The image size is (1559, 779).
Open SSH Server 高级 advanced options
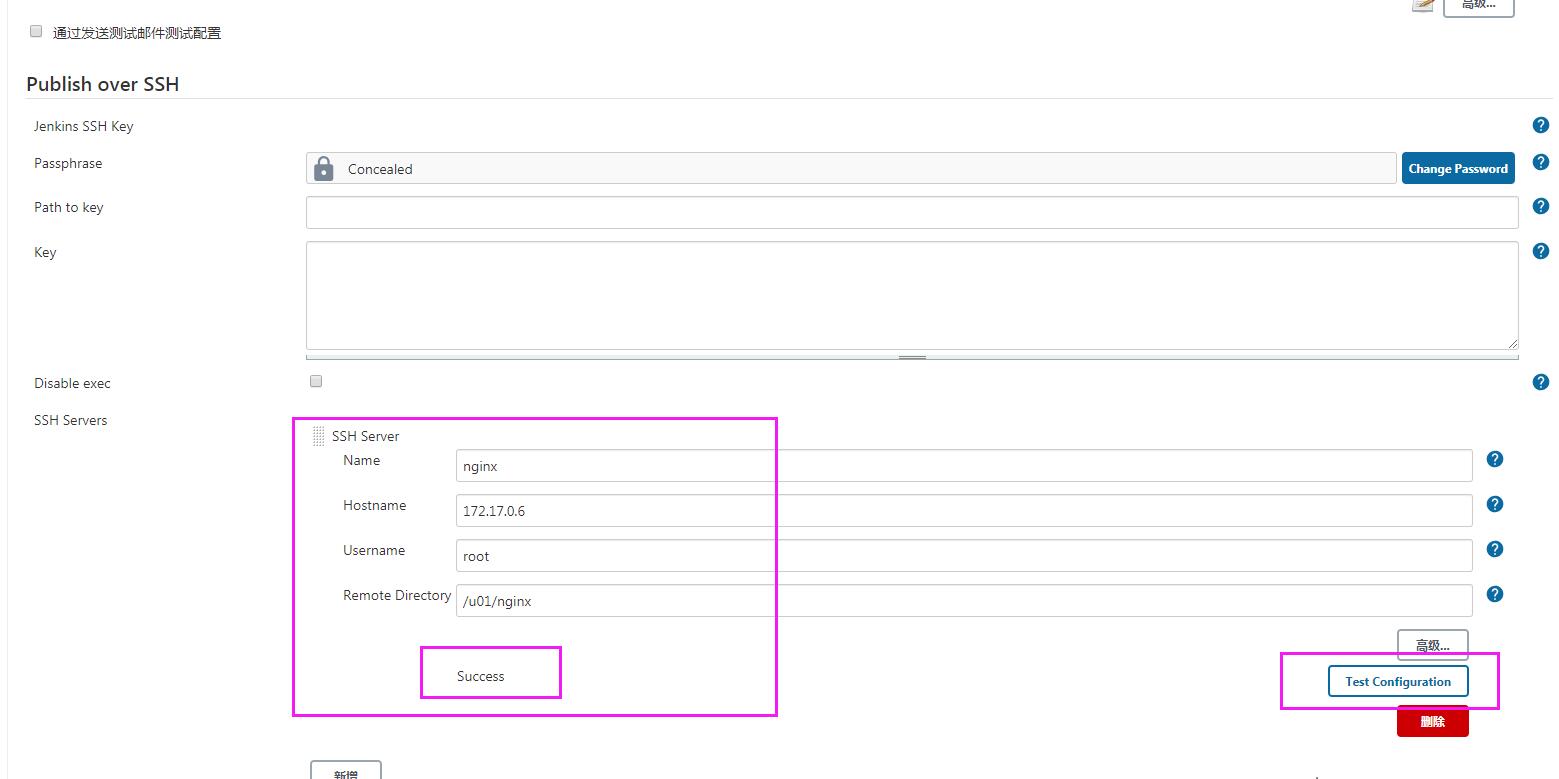[1432, 645]
